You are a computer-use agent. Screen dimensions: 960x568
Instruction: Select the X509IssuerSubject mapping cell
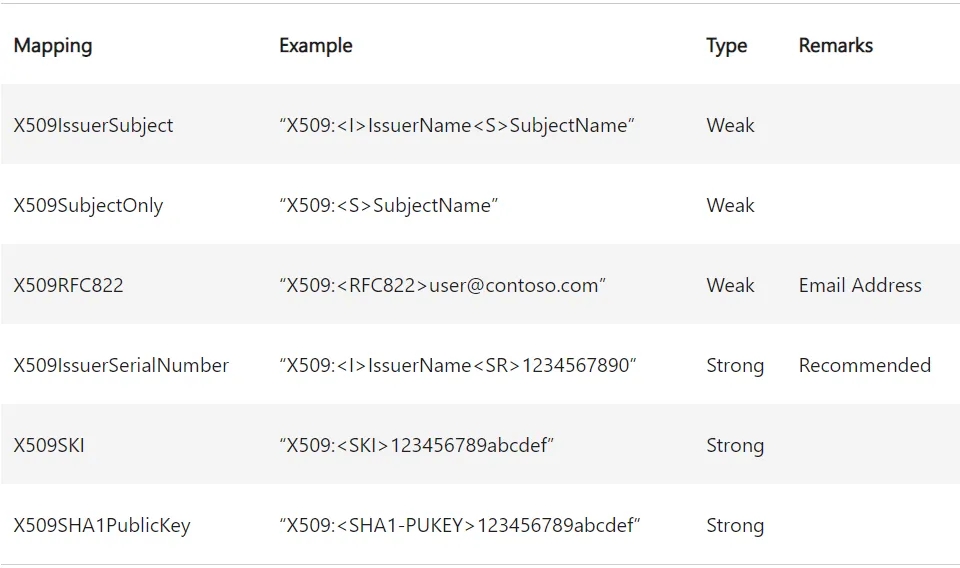pyautogui.click(x=93, y=125)
